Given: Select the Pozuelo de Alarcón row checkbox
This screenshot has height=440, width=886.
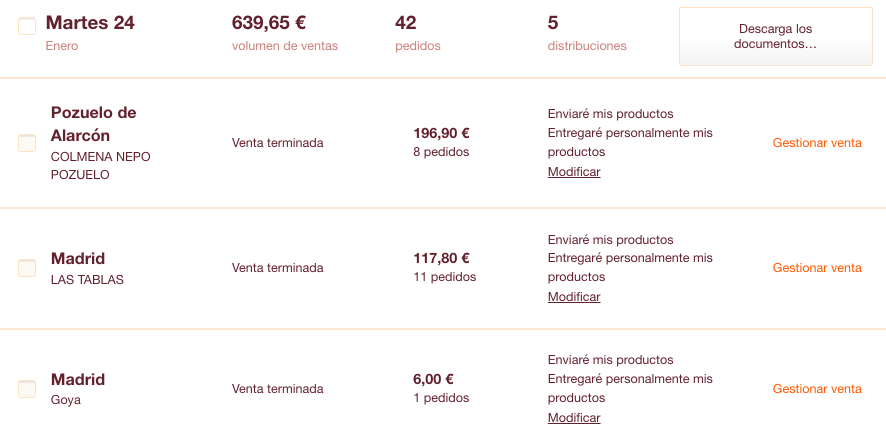Looking at the screenshot, I should [27, 143].
